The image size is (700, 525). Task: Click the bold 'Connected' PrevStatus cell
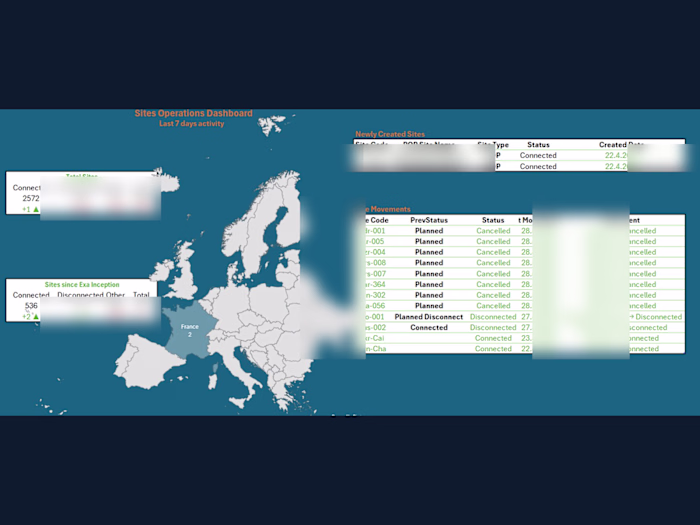pyautogui.click(x=429, y=327)
